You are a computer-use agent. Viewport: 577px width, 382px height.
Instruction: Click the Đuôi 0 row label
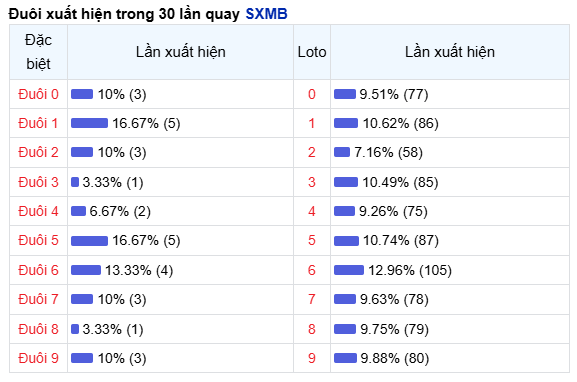tap(38, 94)
